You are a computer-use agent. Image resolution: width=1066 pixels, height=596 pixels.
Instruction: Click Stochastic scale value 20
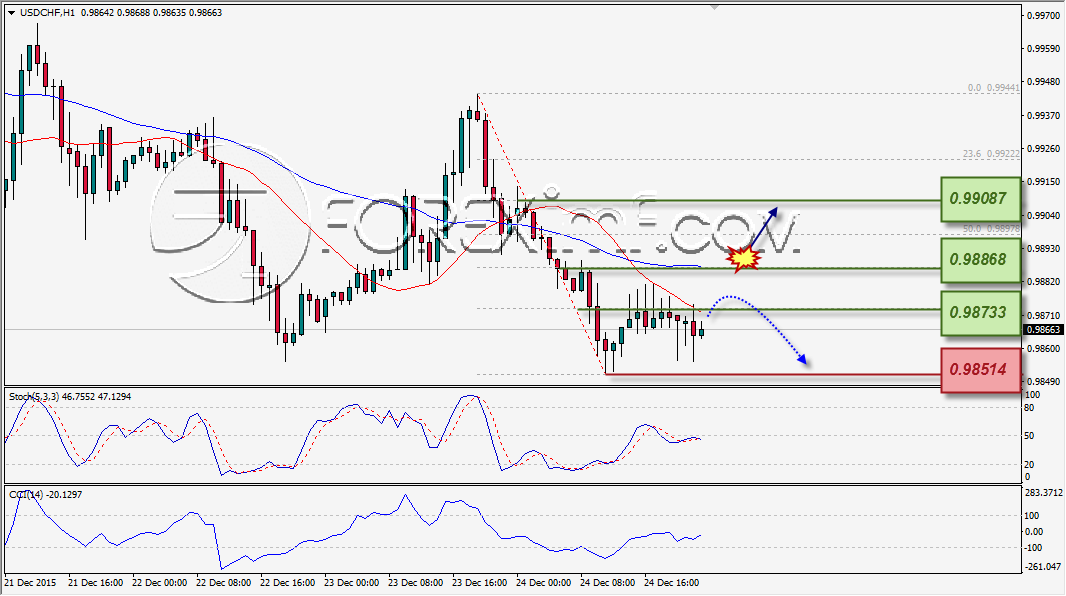(1029, 464)
